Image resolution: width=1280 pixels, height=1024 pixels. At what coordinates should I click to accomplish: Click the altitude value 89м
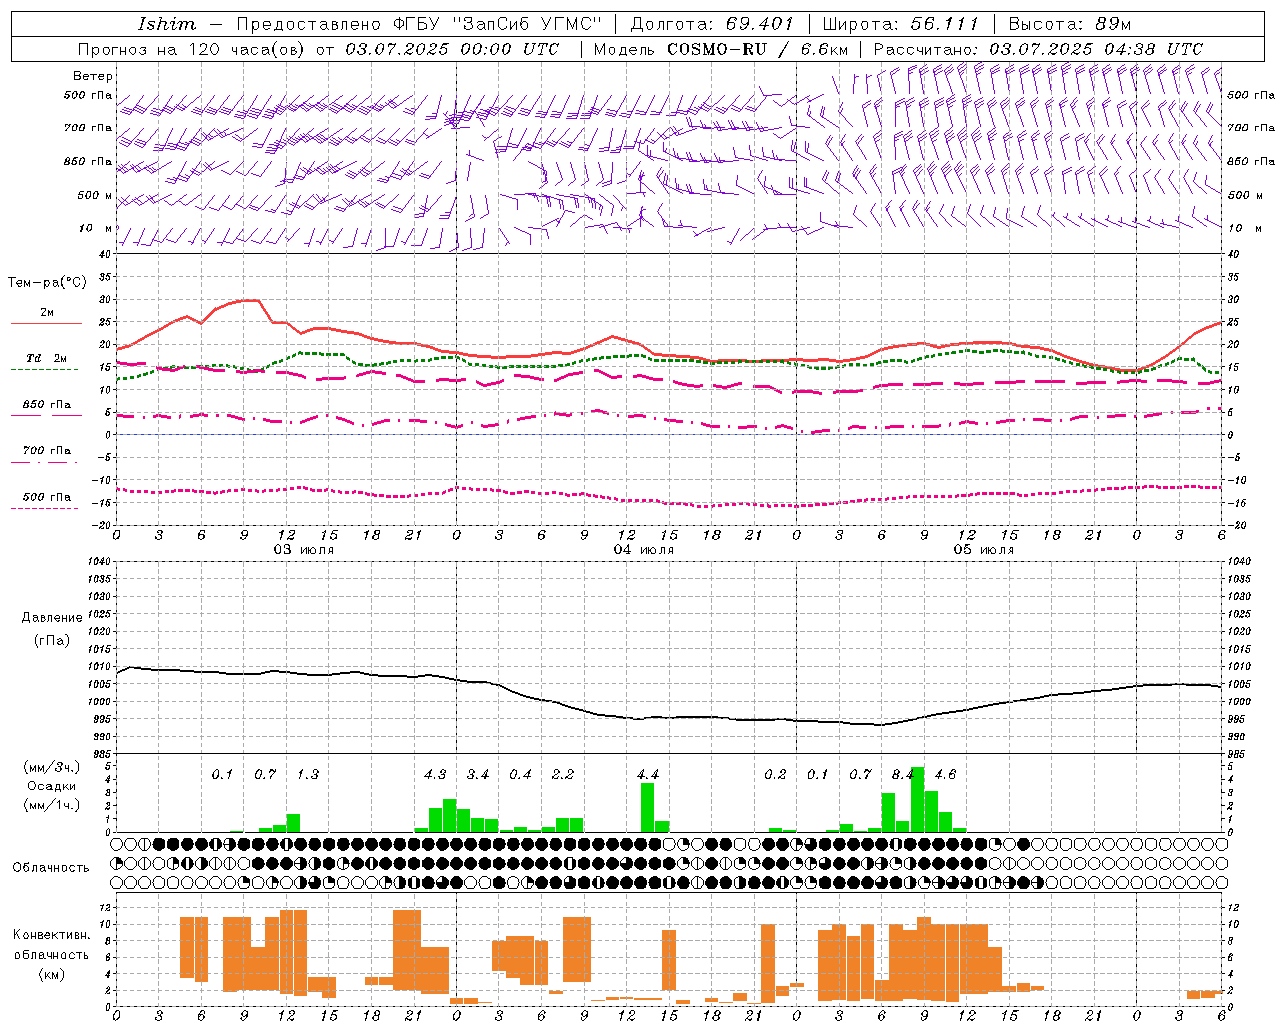(x=1113, y=24)
